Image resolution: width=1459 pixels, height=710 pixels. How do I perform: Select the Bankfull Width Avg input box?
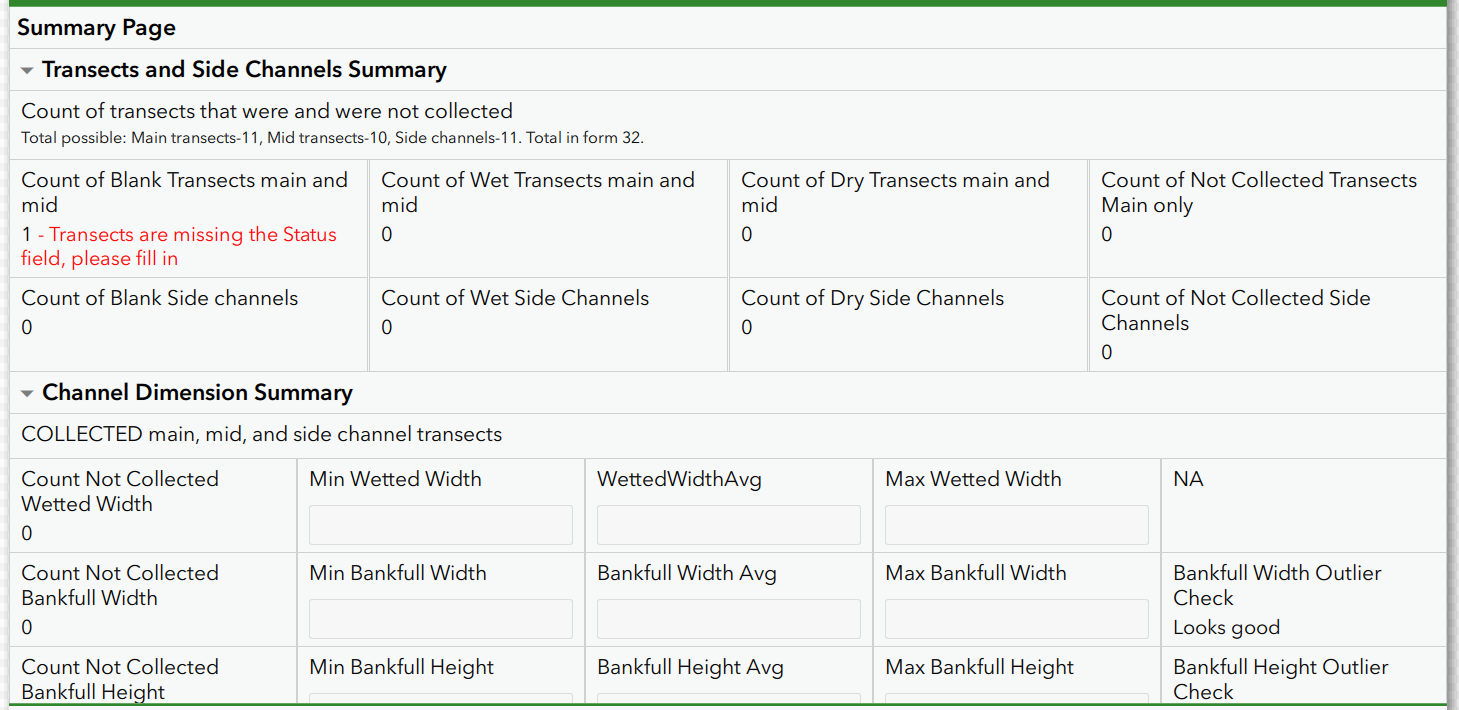point(728,619)
